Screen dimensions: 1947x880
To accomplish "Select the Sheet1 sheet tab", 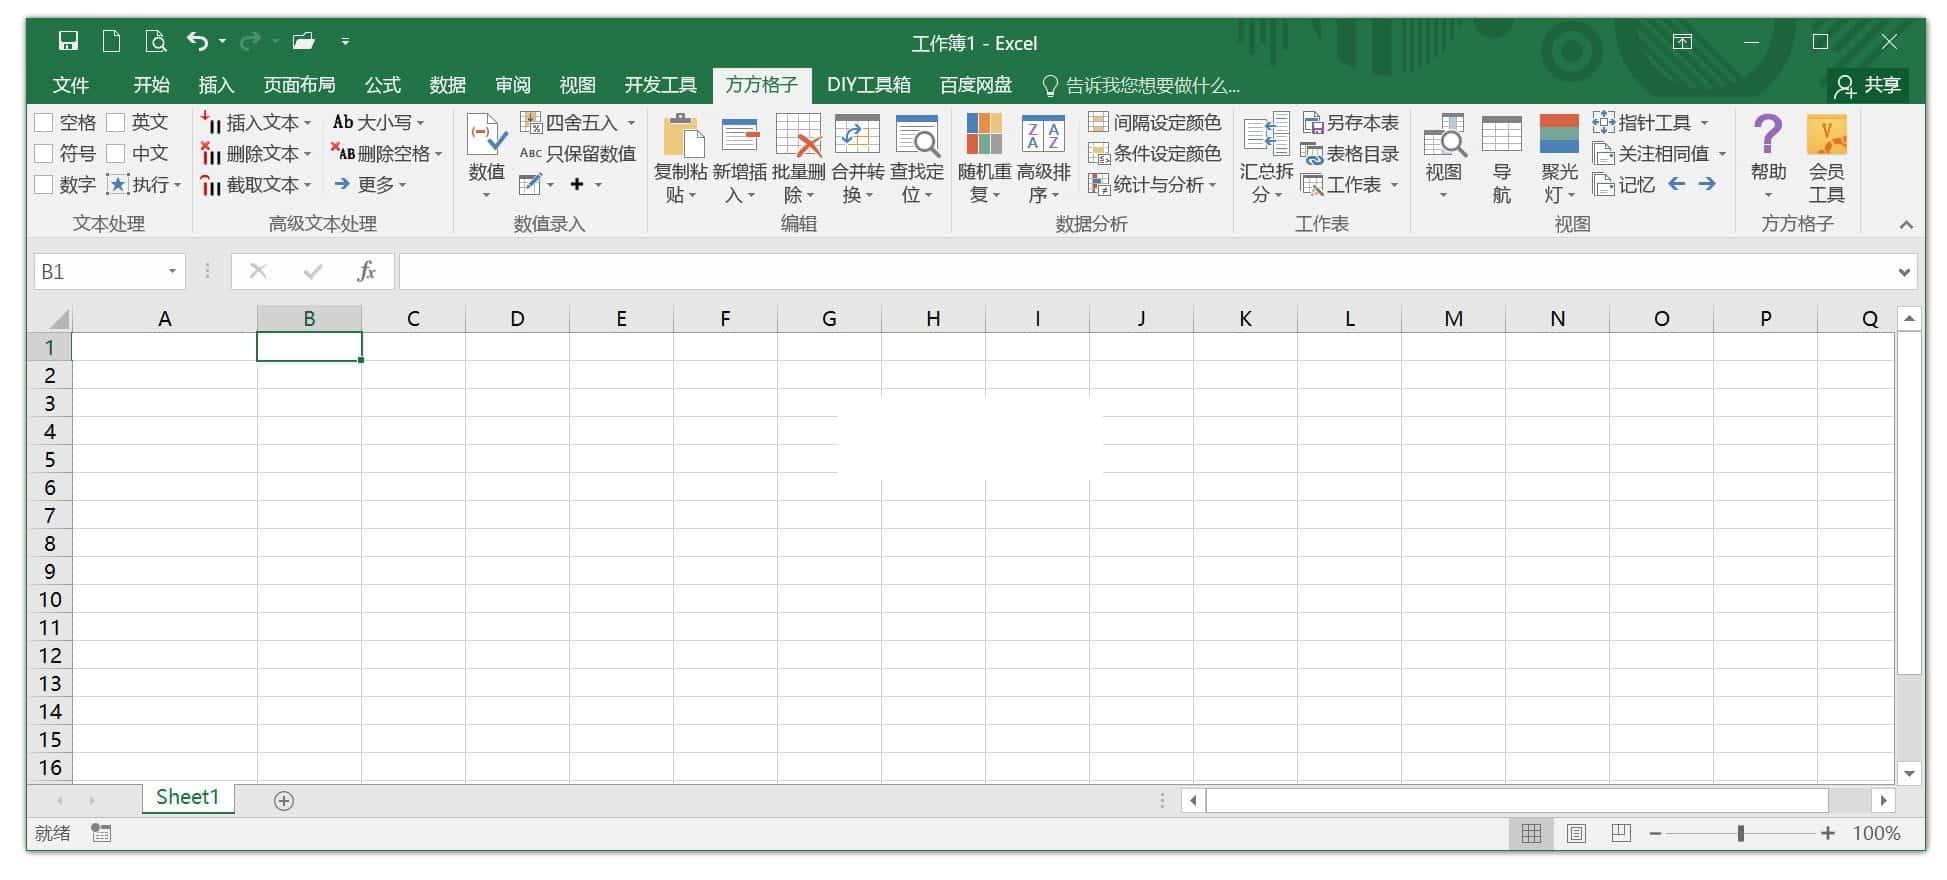I will (x=187, y=798).
